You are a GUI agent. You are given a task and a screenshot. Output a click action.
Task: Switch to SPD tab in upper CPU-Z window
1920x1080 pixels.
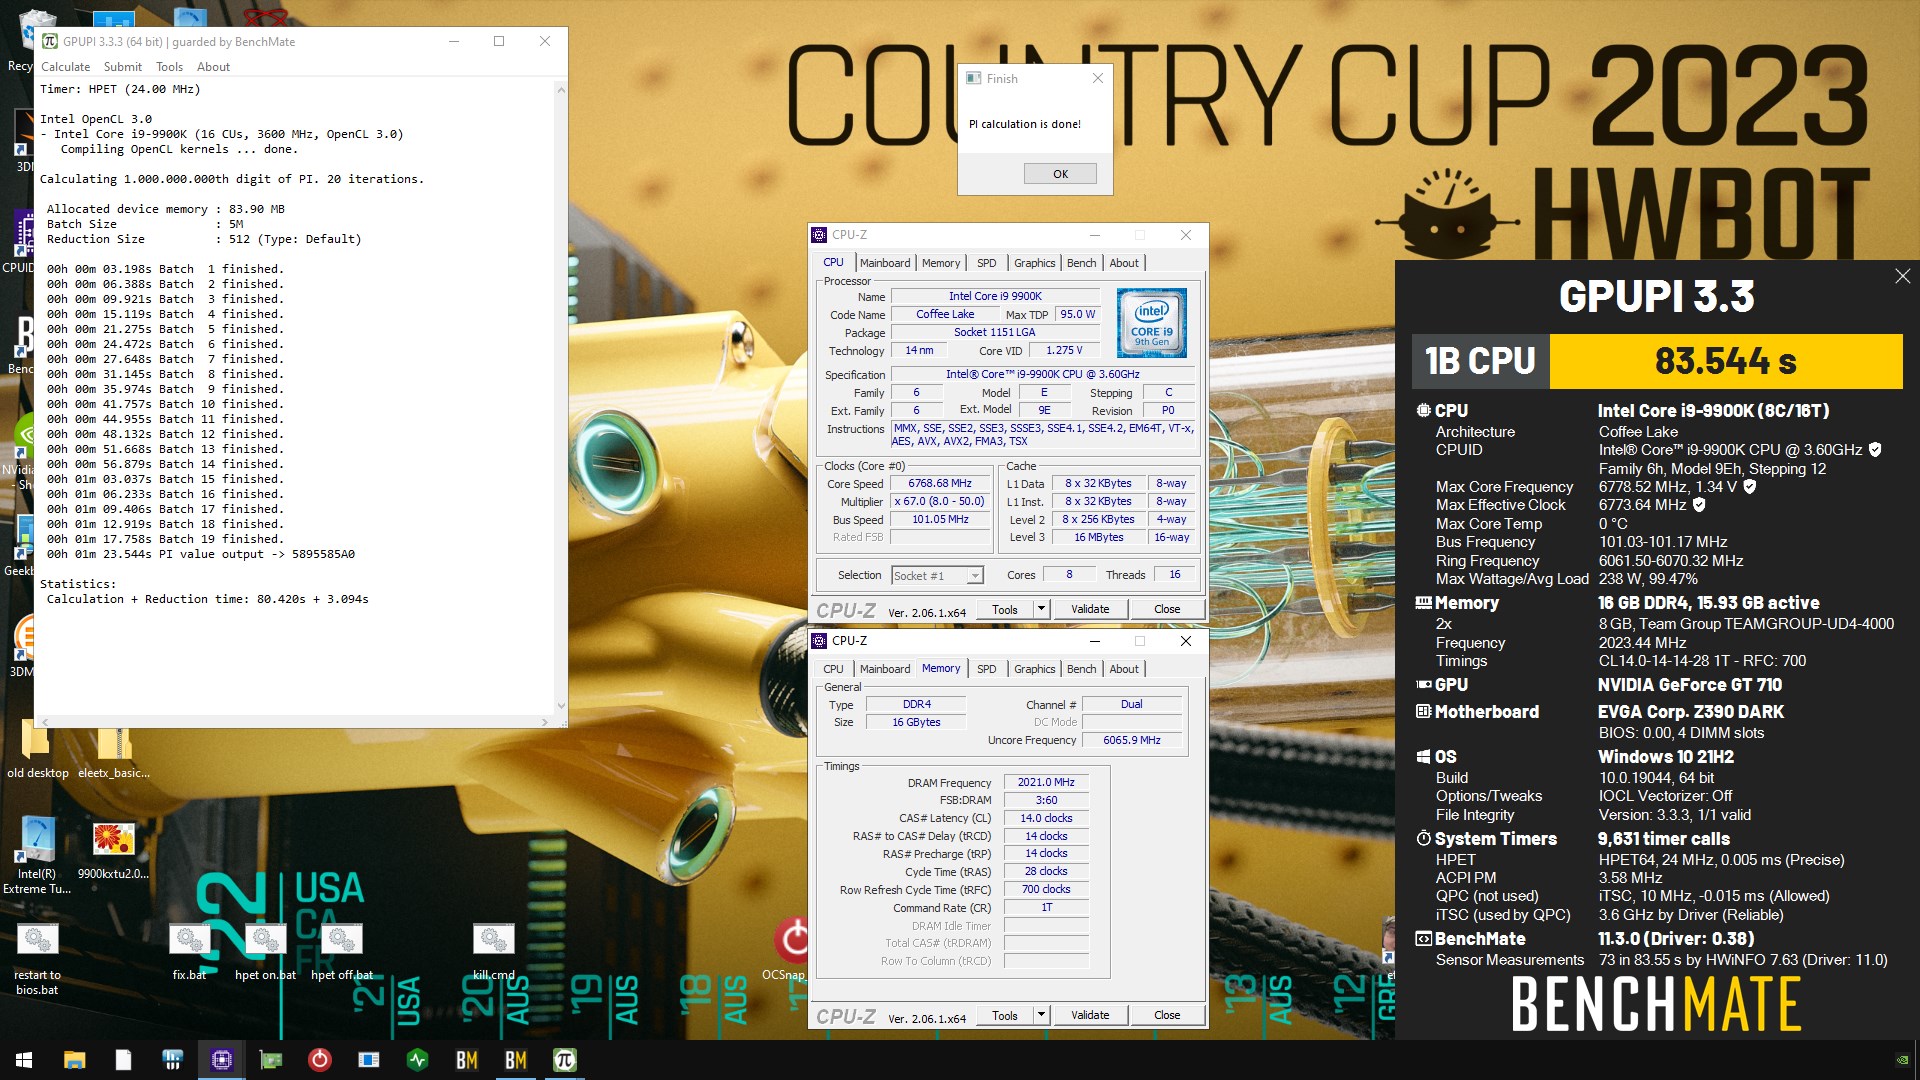click(986, 263)
